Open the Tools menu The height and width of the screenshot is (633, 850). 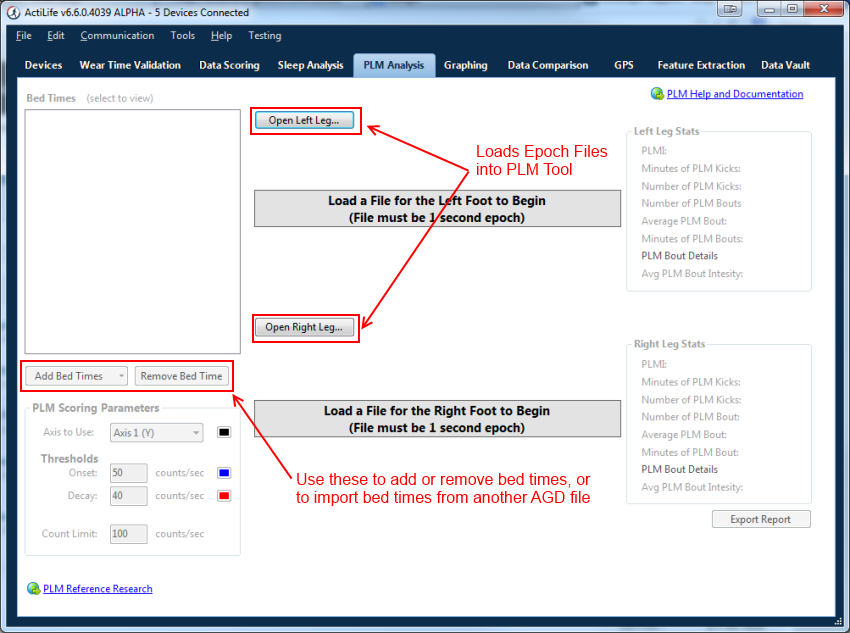[182, 35]
